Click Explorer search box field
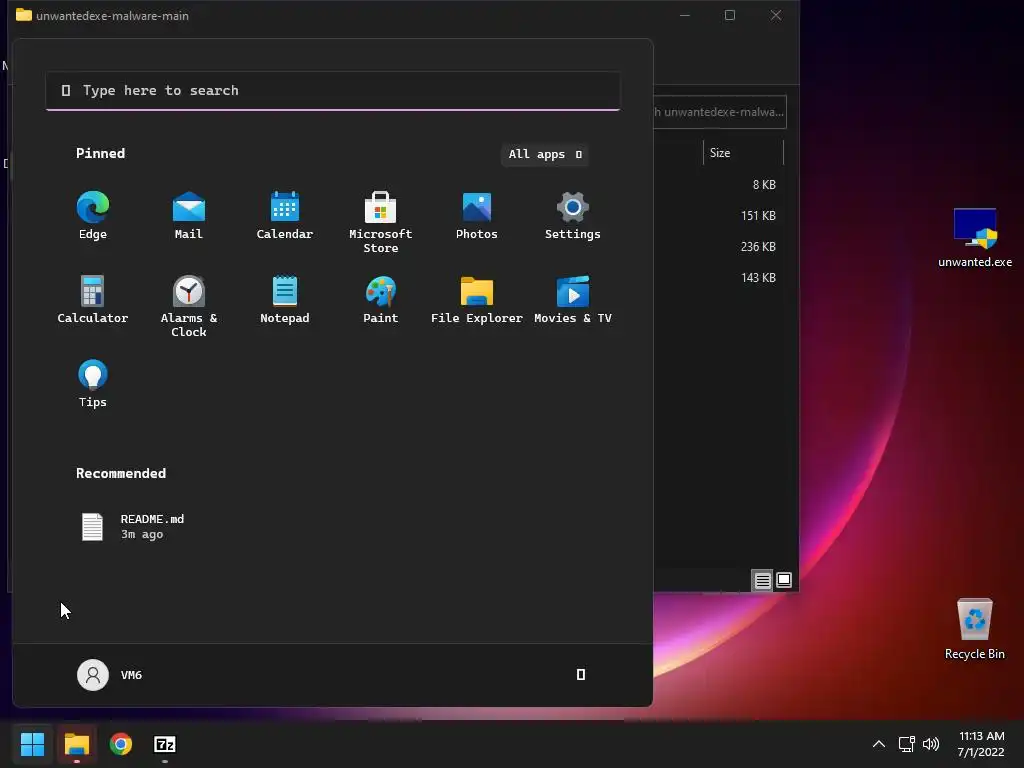This screenshot has height=768, width=1024. point(720,112)
